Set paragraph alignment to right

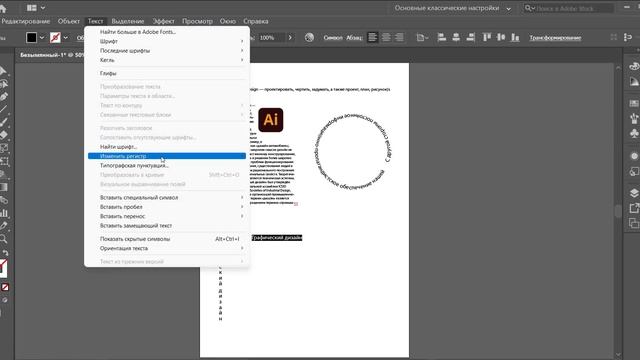[399, 38]
